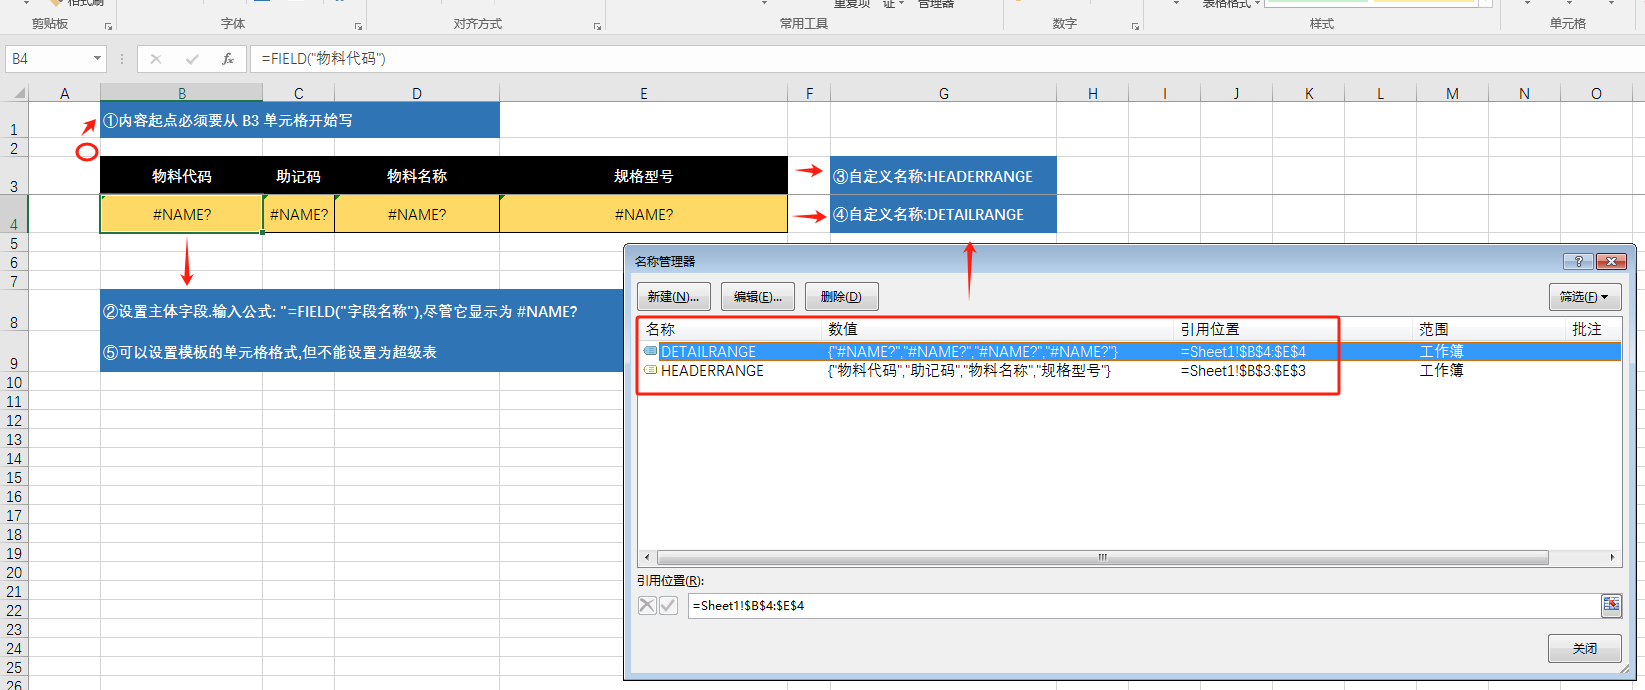Viewport: 1645px width, 690px height.
Task: Click the Name Box showing B4
Action: [x=47, y=59]
